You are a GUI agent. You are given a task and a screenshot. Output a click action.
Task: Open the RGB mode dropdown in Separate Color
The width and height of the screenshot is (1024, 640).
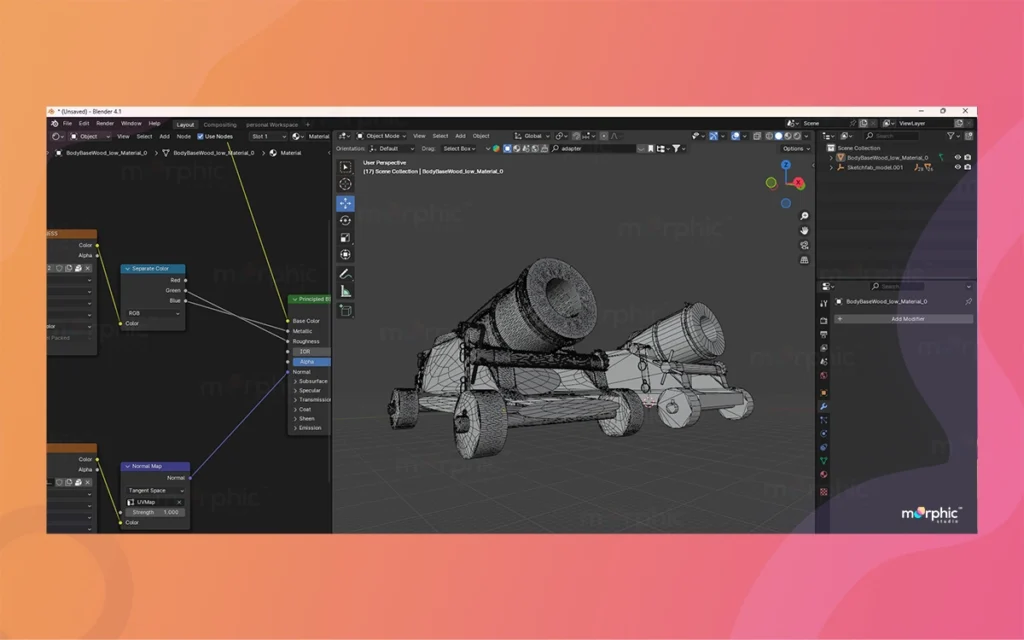153,313
